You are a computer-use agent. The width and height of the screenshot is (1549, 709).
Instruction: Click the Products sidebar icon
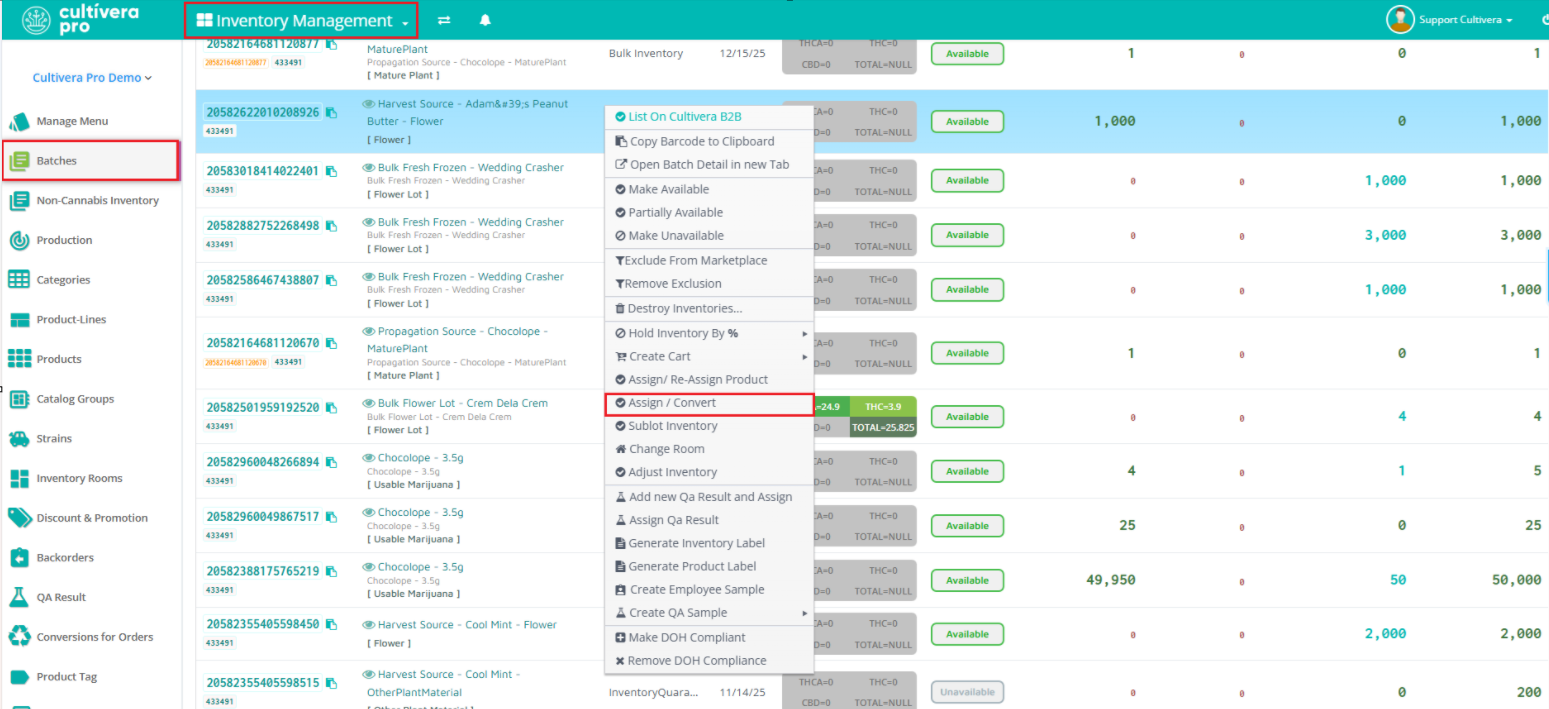pyautogui.click(x=19, y=359)
